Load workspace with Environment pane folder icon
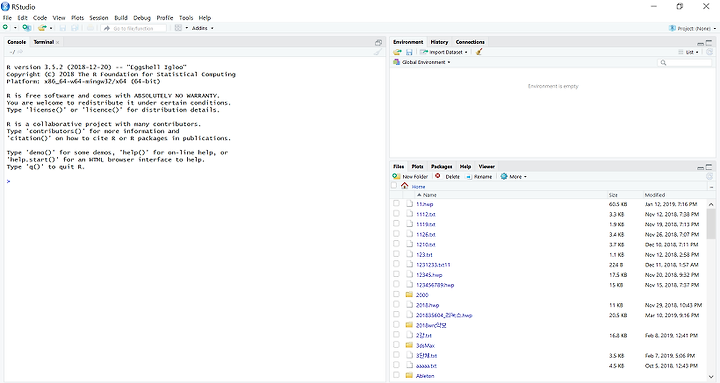Image resolution: width=720 pixels, height=383 pixels. coord(397,52)
